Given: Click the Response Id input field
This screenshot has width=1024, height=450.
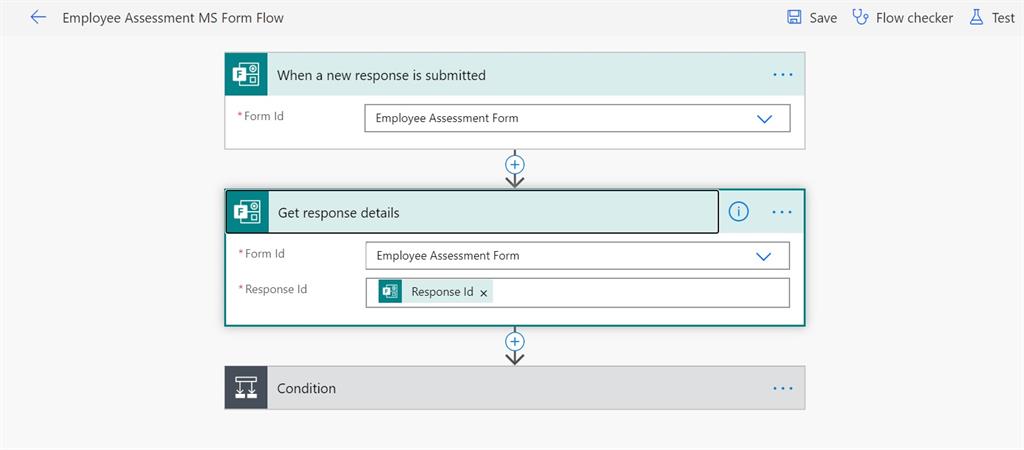Looking at the screenshot, I should 640,293.
